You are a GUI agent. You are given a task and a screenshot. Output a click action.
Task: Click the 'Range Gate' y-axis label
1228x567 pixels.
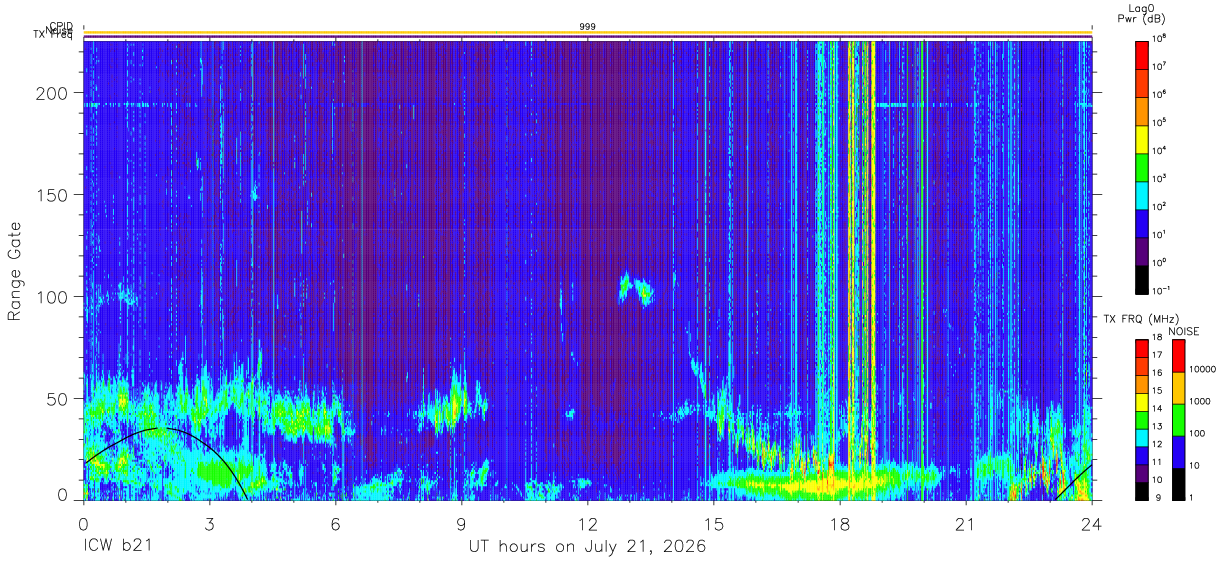[x=15, y=270]
